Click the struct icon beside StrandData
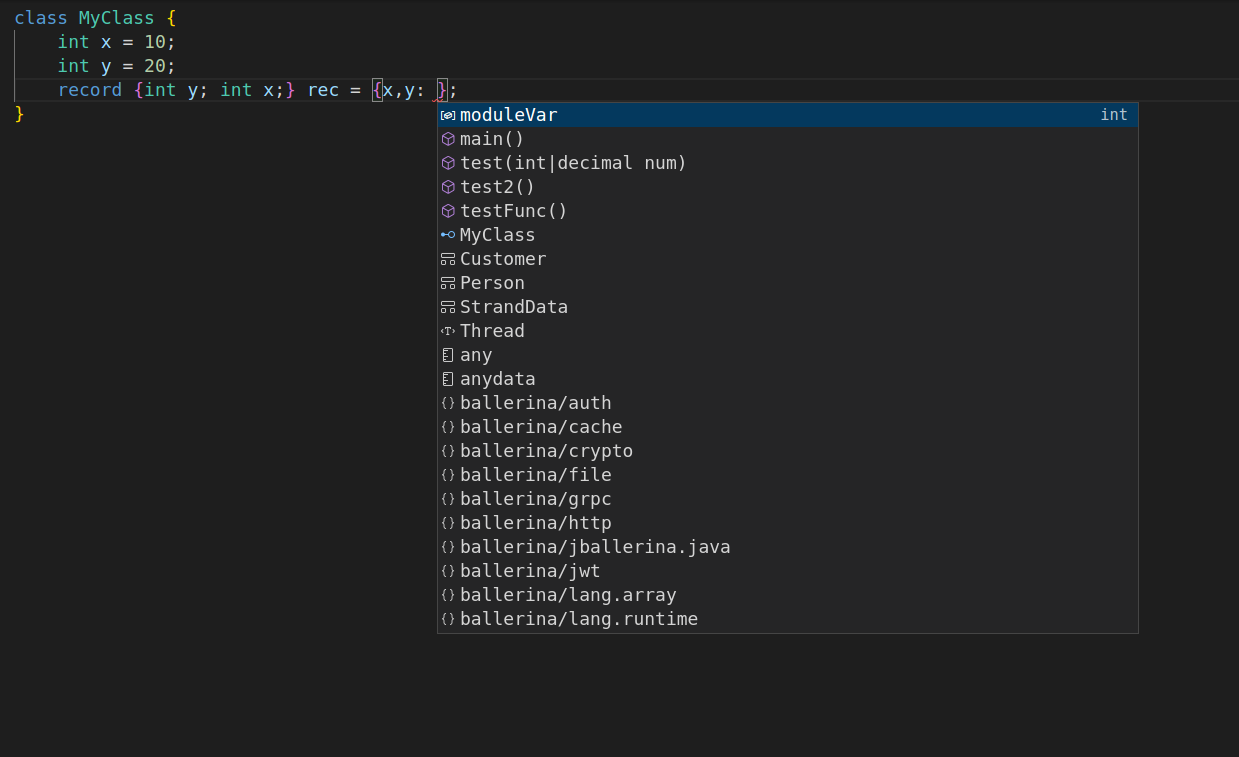 click(x=448, y=307)
